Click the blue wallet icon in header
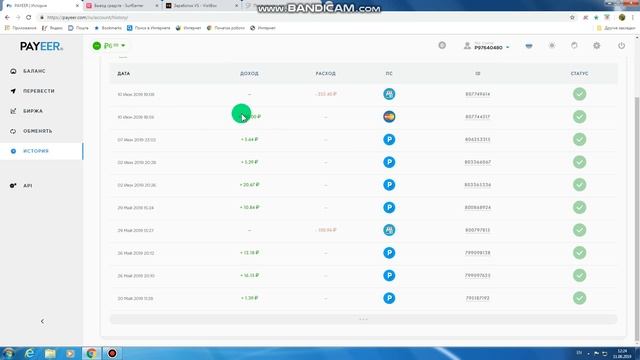The width and height of the screenshot is (640, 360). (529, 46)
